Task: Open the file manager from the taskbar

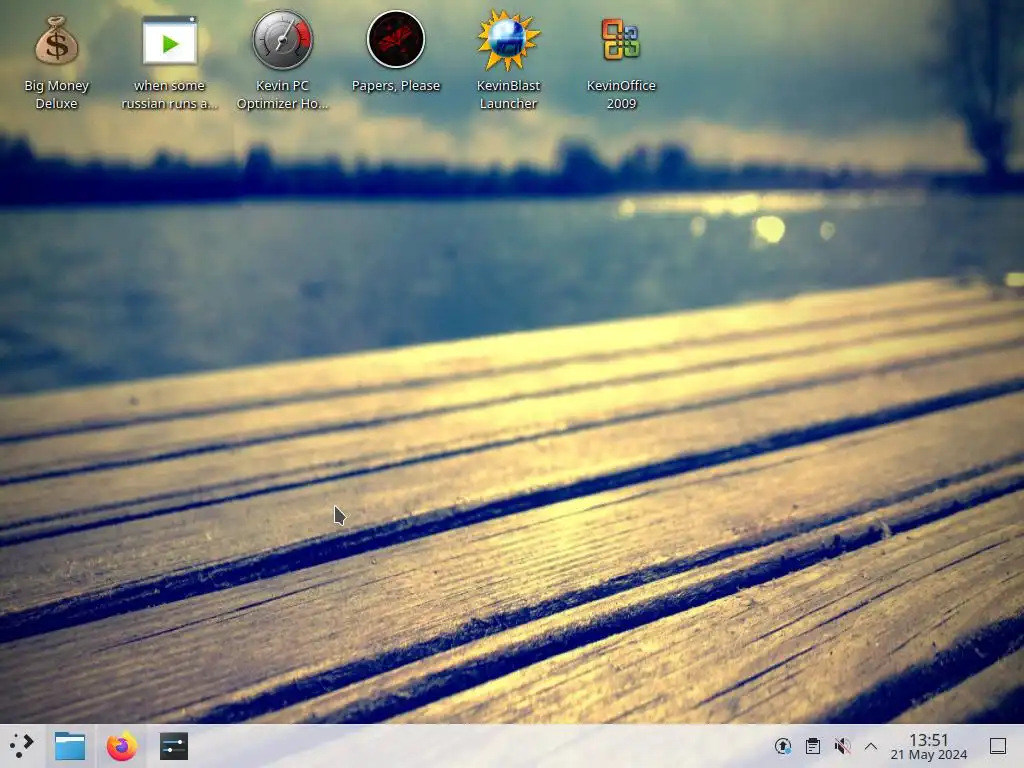Action: pyautogui.click(x=70, y=746)
